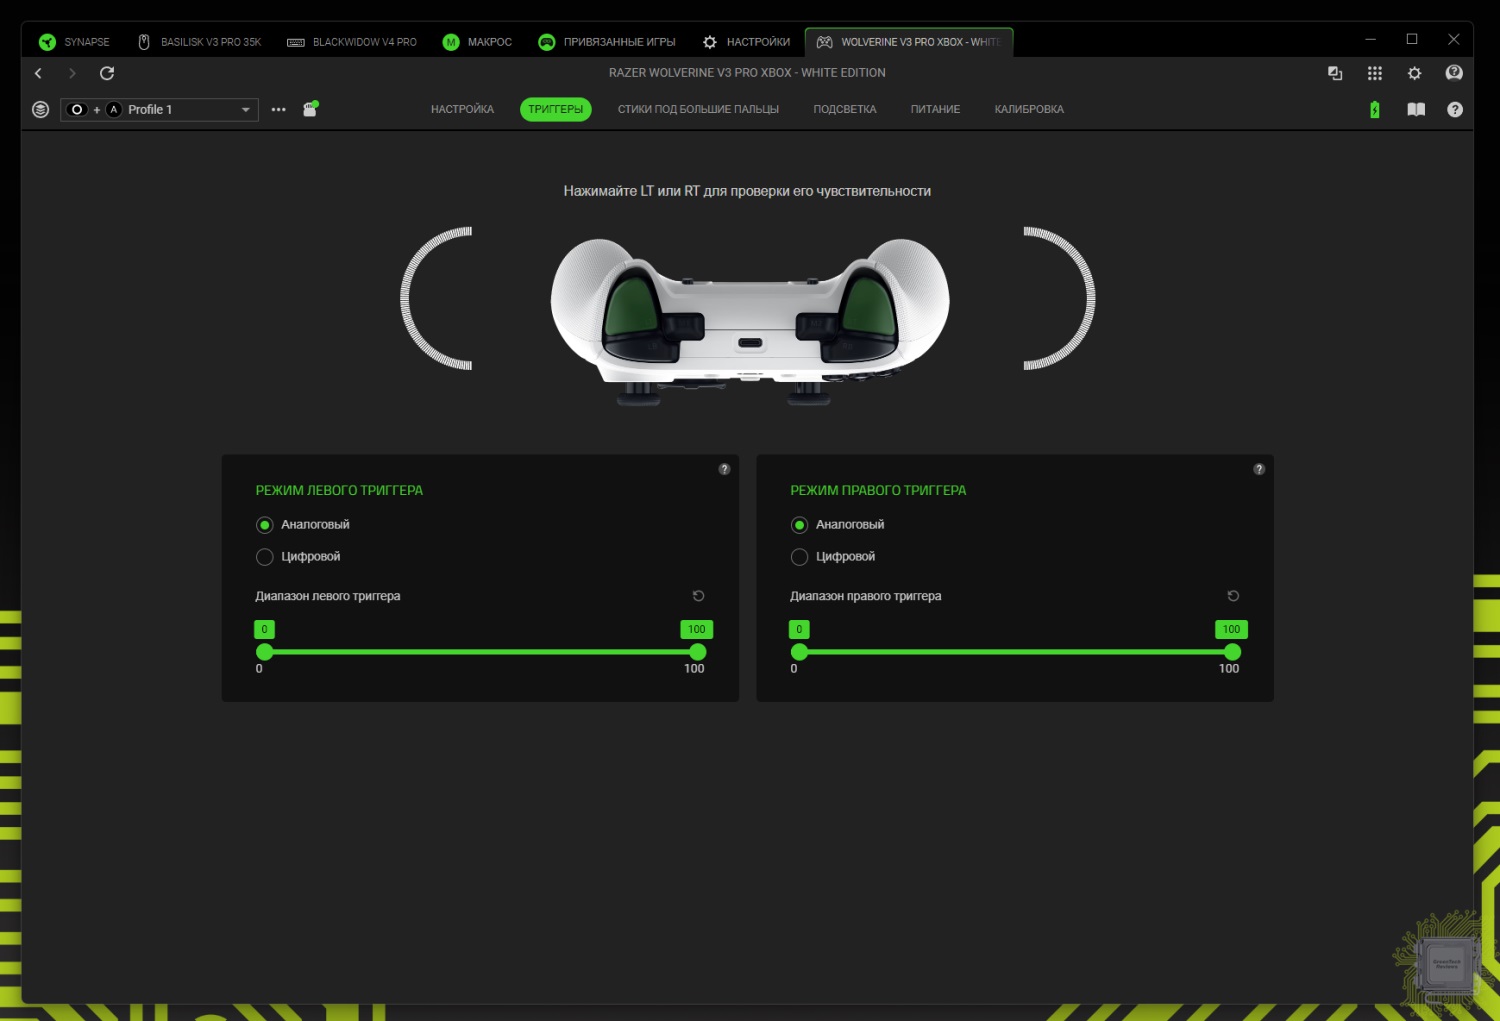Open the apps grid icon
Image resolution: width=1500 pixels, height=1021 pixels.
[x=1375, y=73]
